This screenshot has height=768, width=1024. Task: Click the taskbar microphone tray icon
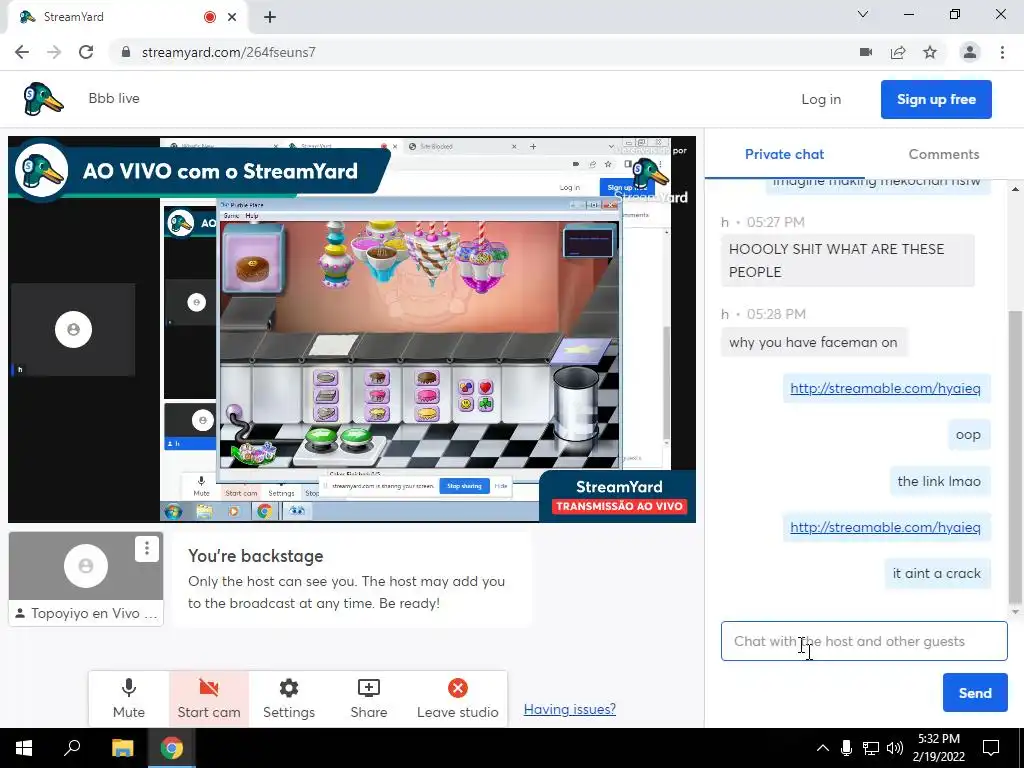[846, 748]
